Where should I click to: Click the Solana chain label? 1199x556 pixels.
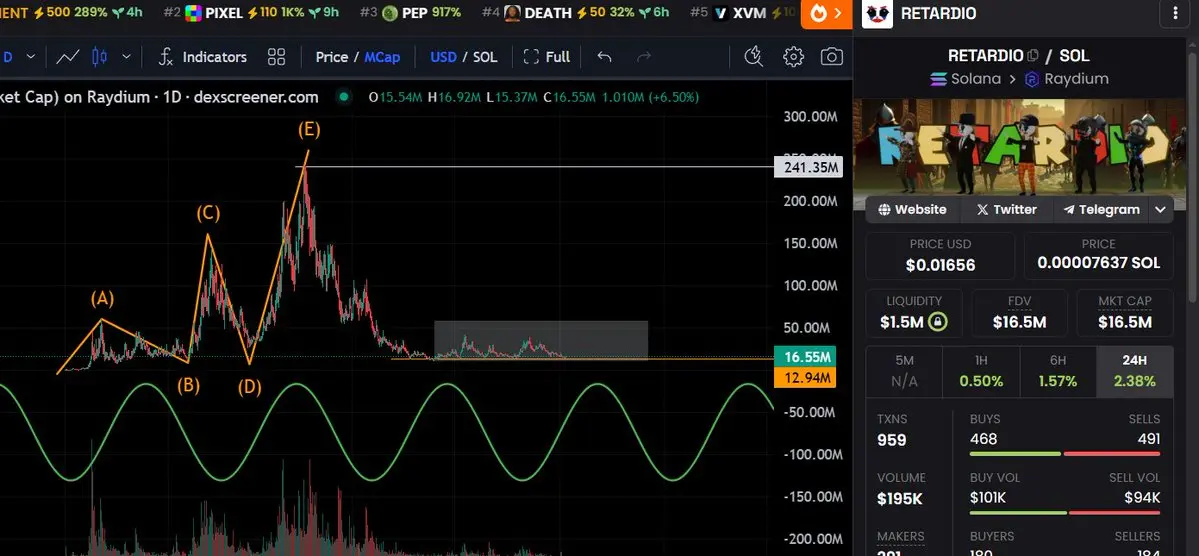(x=967, y=79)
